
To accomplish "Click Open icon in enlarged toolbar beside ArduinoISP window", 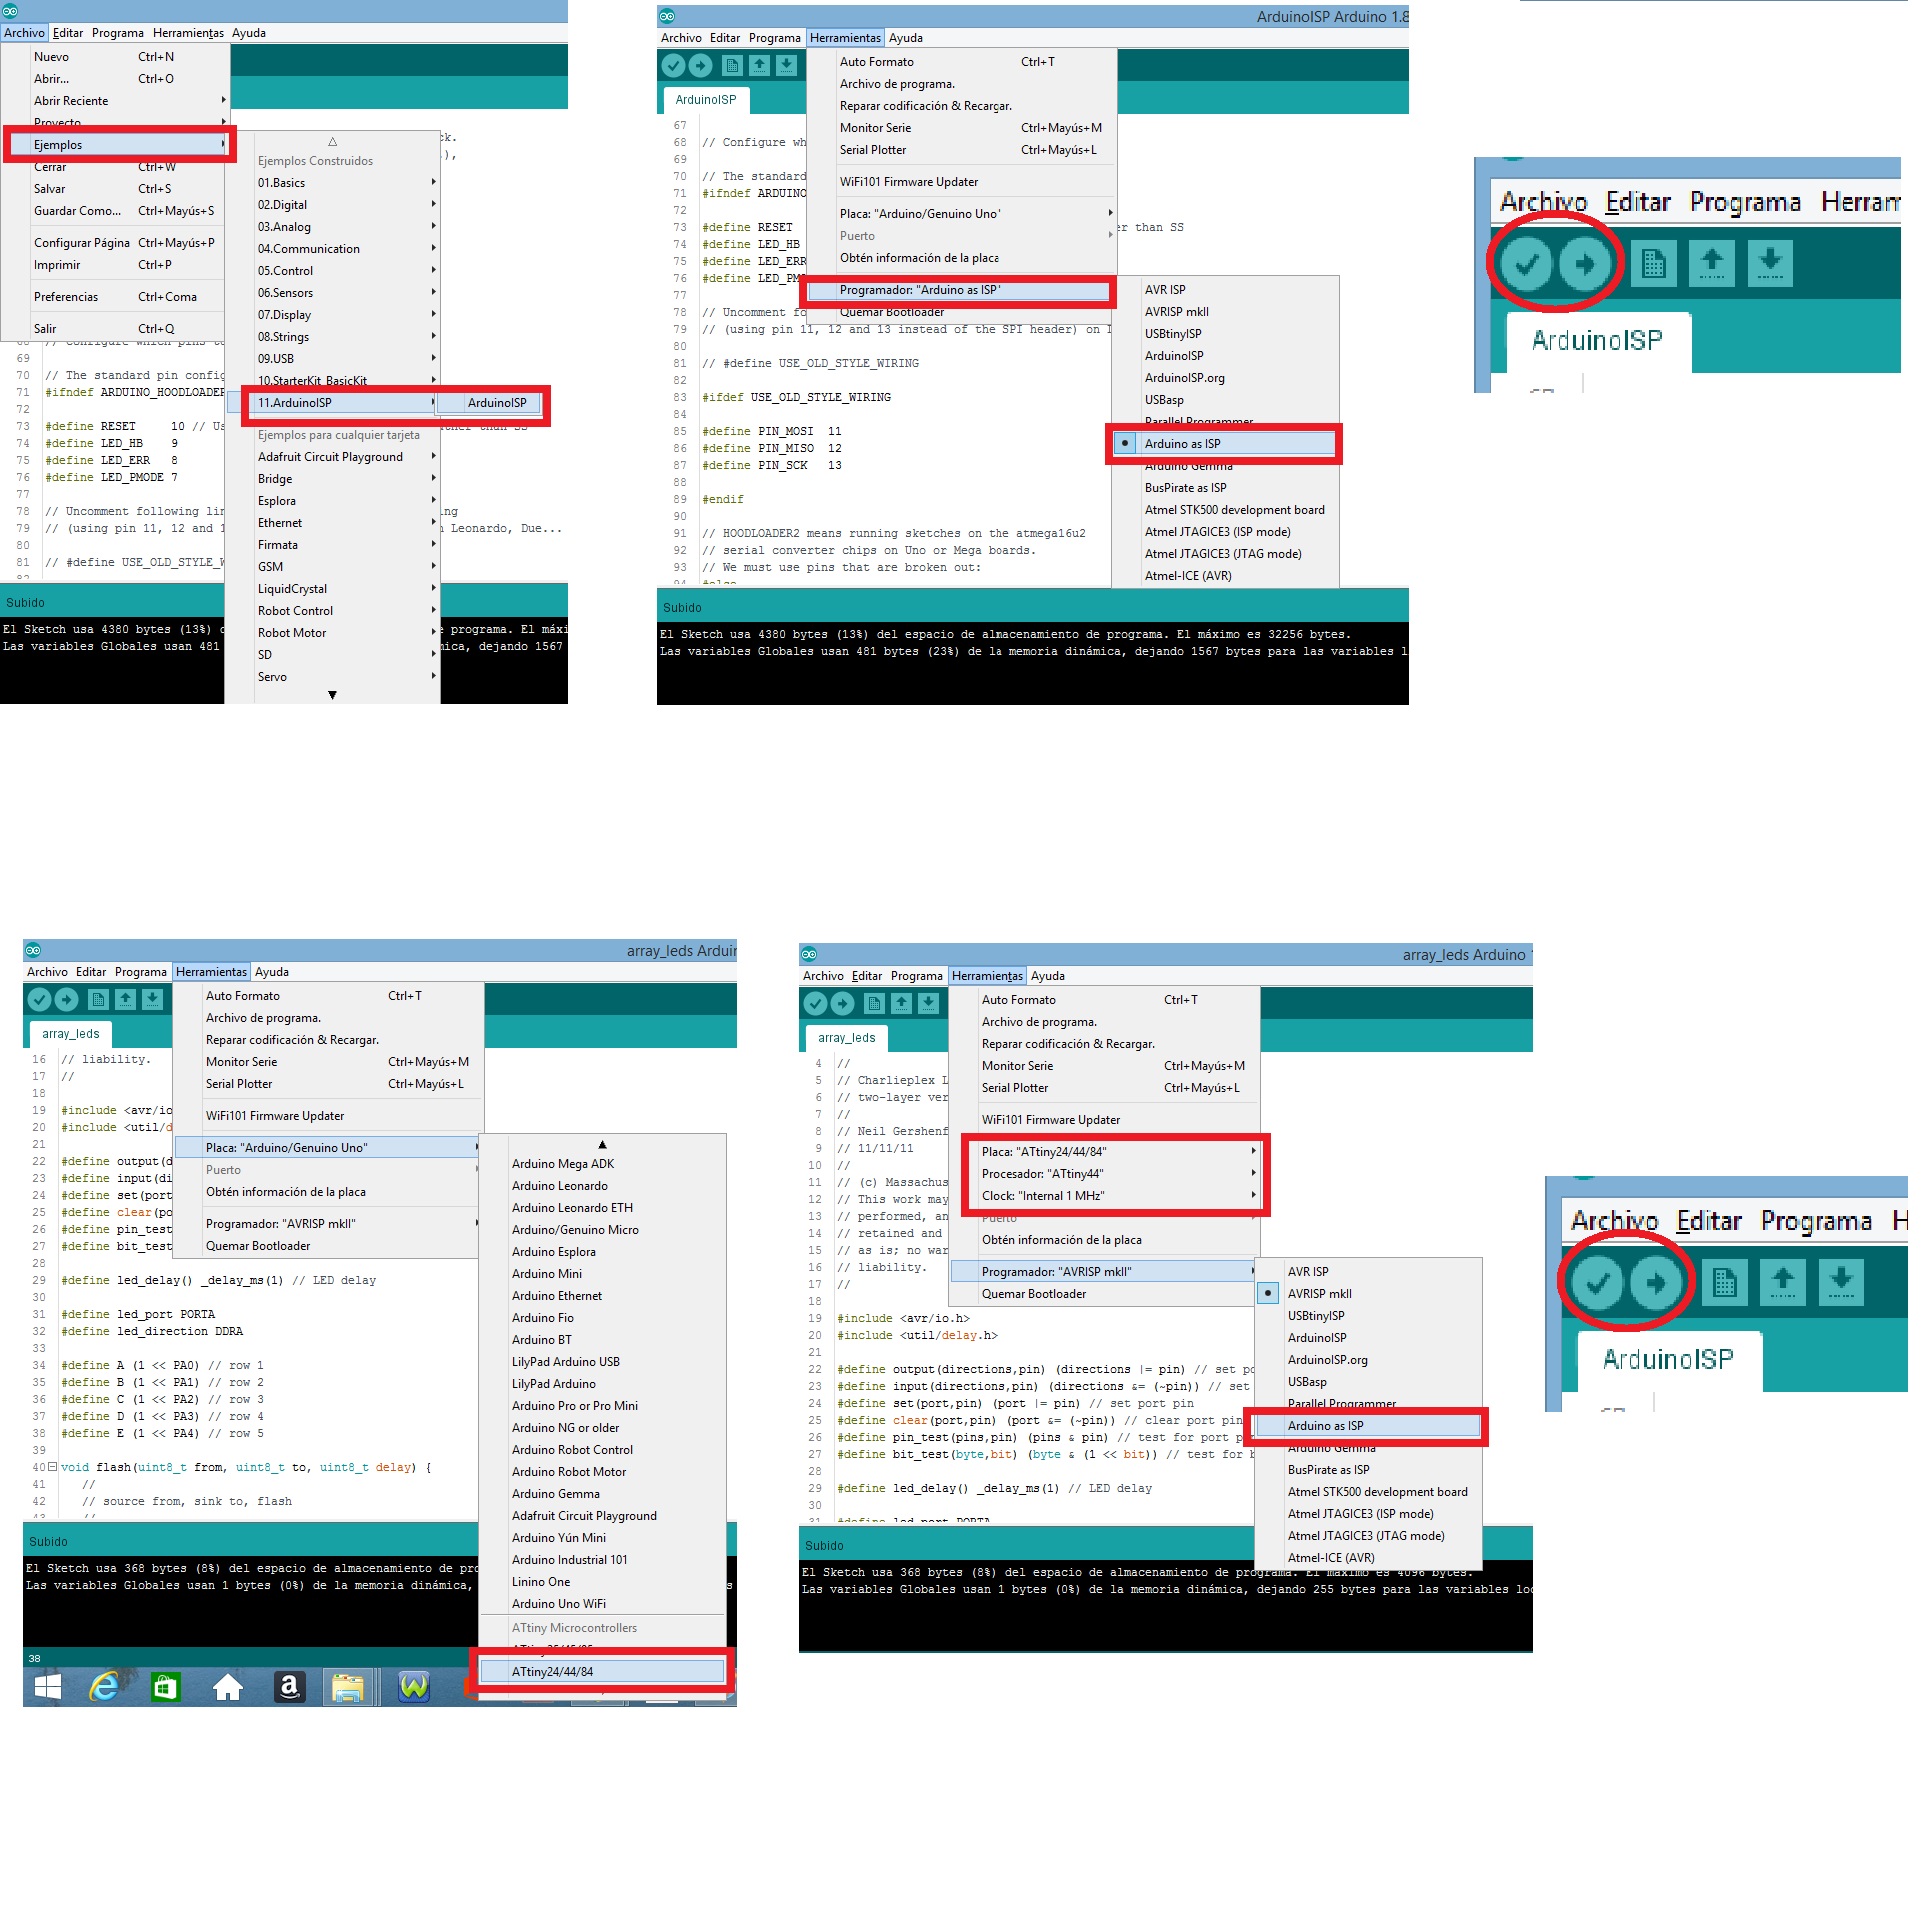I will (1712, 264).
